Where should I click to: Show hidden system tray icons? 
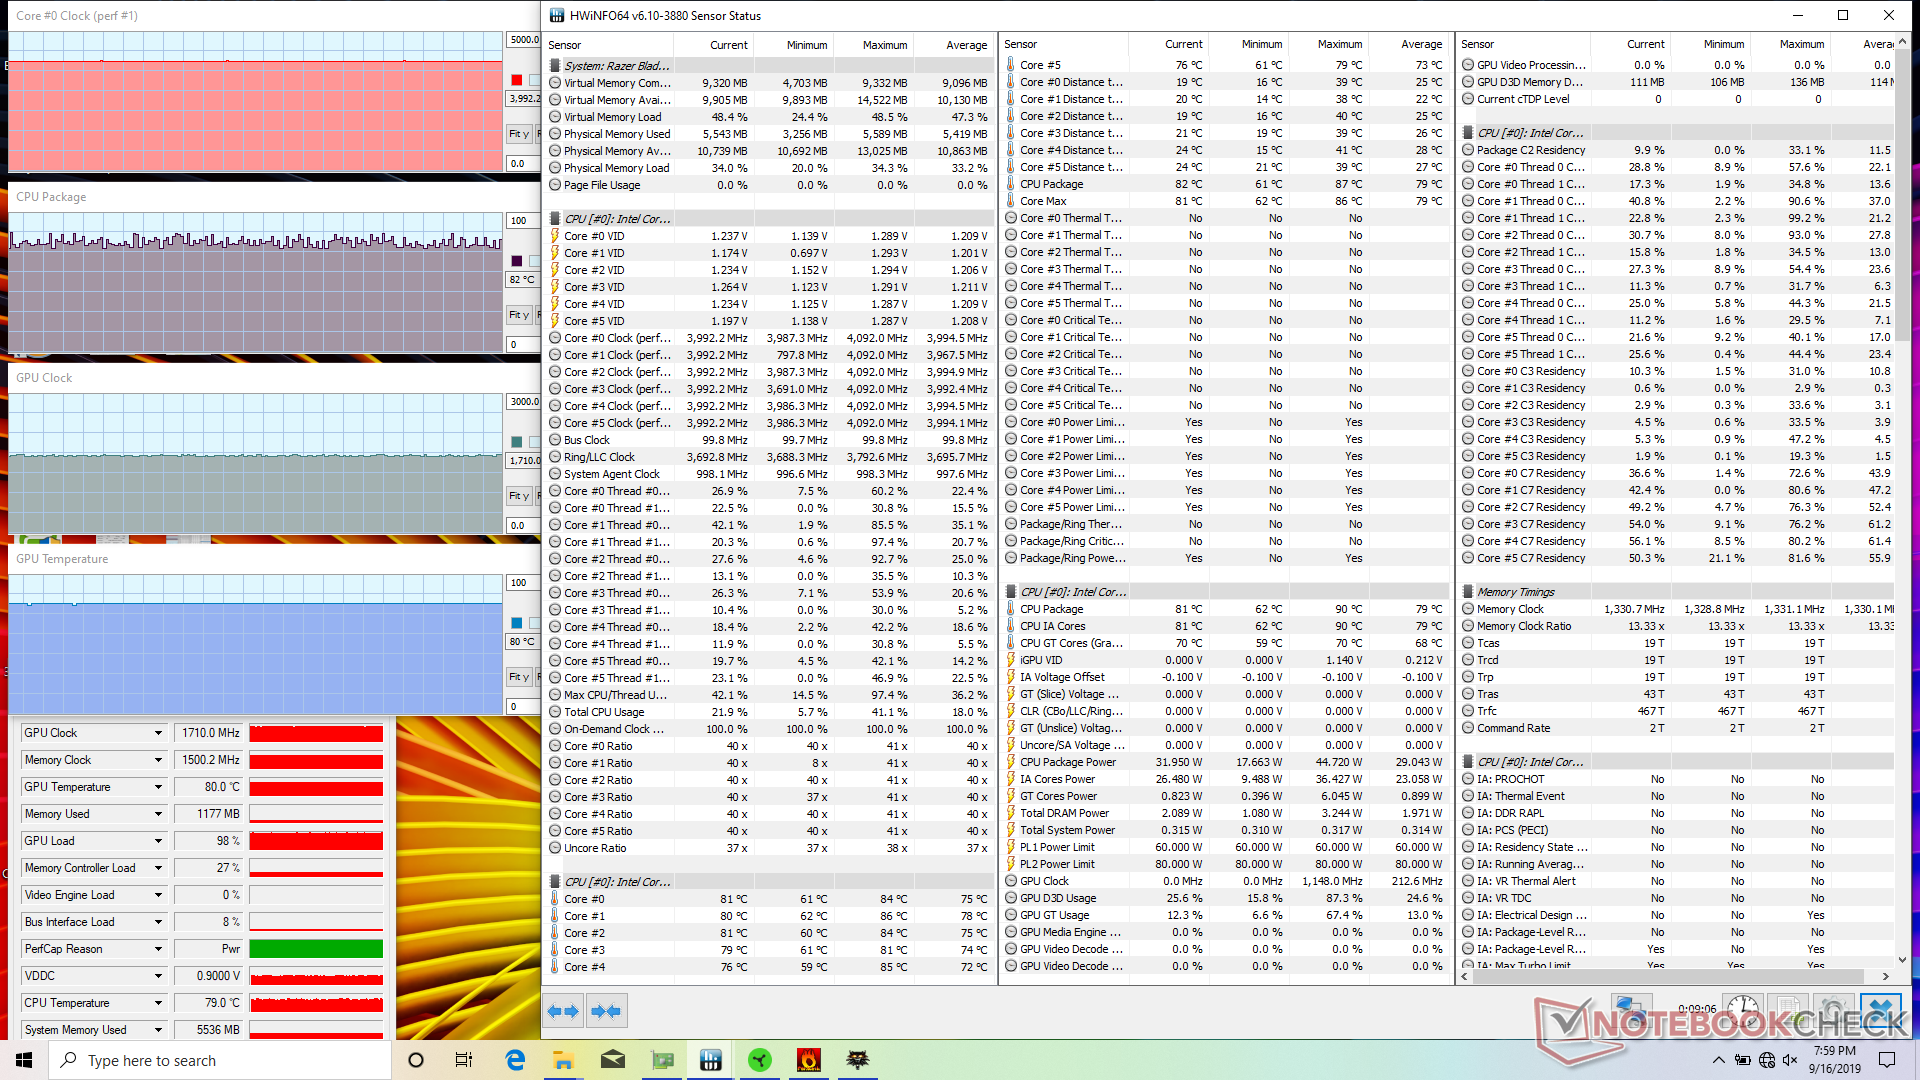click(1718, 1060)
